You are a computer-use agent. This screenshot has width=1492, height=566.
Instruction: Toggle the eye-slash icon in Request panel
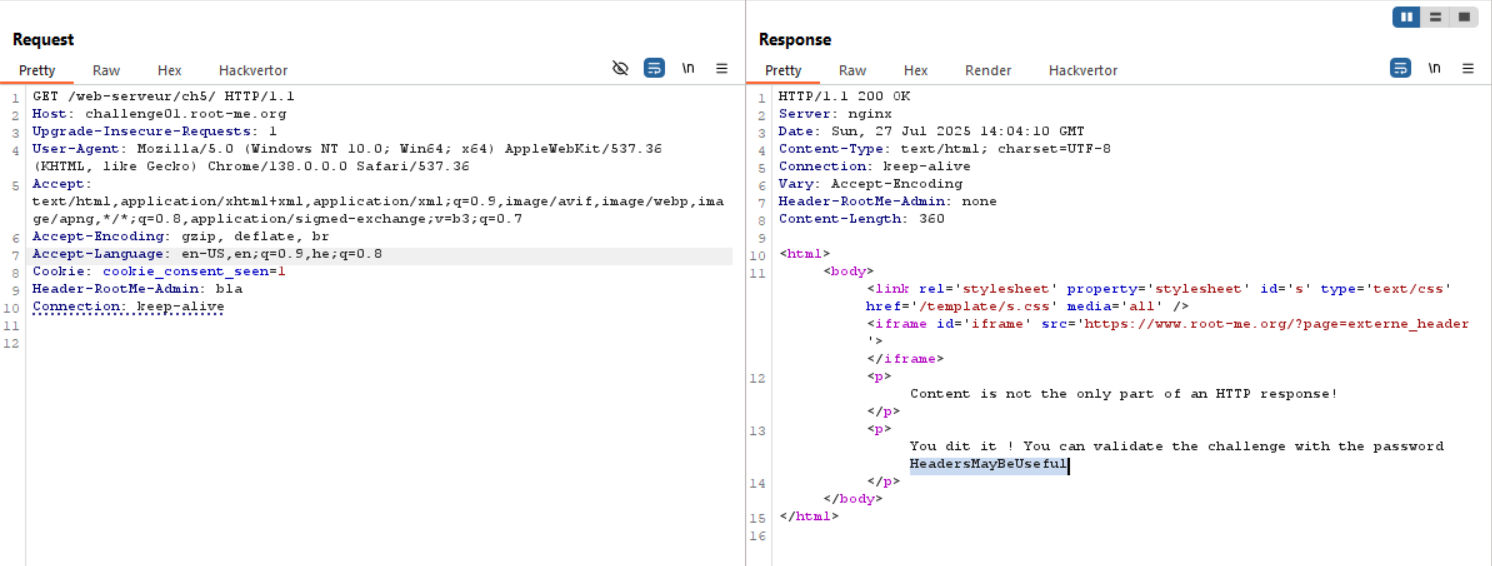620,68
